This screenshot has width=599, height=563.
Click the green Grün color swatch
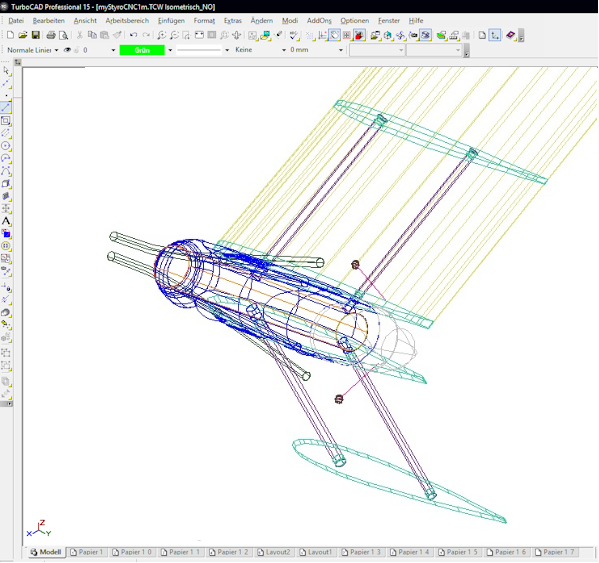[x=142, y=50]
